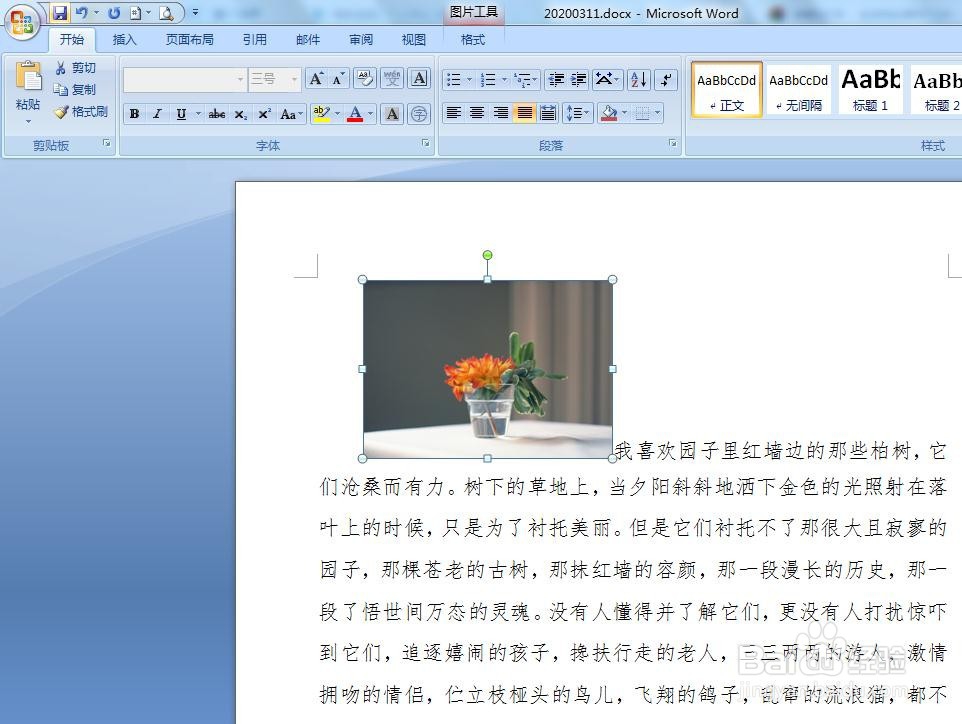Viewport: 962px width, 724px height.
Task: Apply the 标题 1 style
Action: [869, 90]
